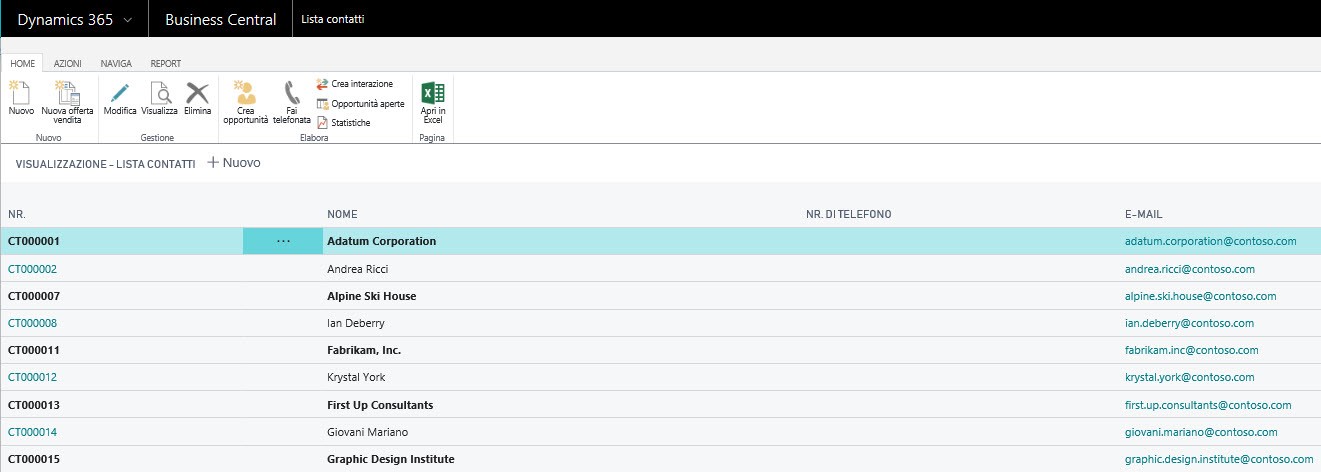Open Statistiche from ribbon
The width and height of the screenshot is (1321, 472).
[x=343, y=122]
